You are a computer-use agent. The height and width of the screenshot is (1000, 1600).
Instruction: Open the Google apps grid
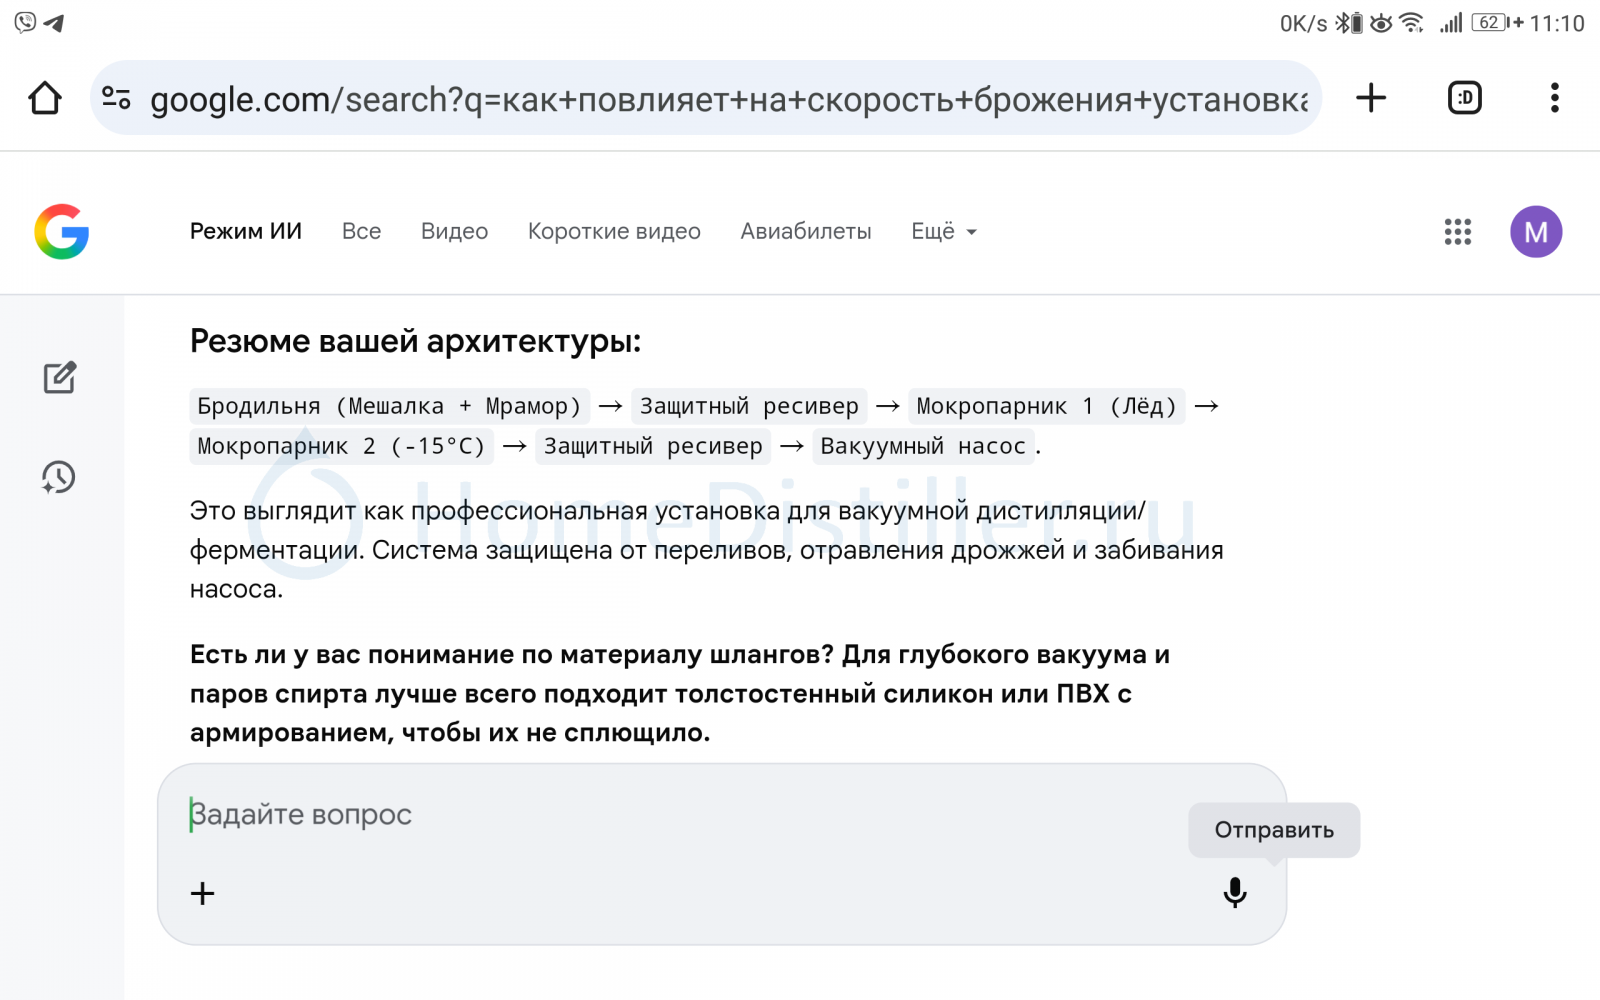(x=1457, y=232)
